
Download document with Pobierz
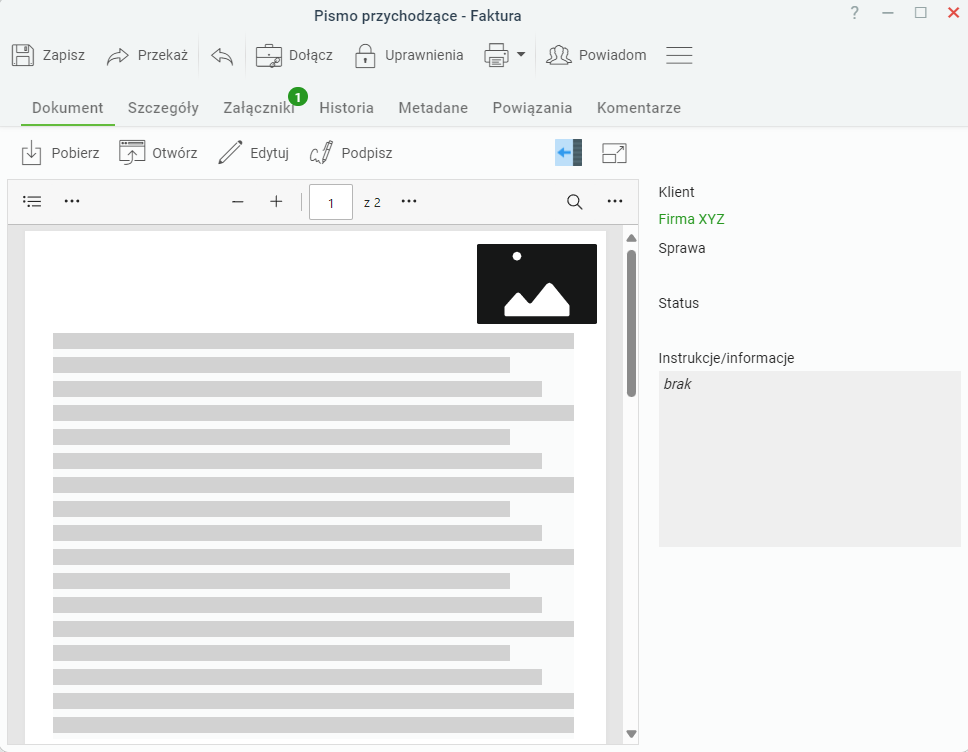pyautogui.click(x=60, y=153)
